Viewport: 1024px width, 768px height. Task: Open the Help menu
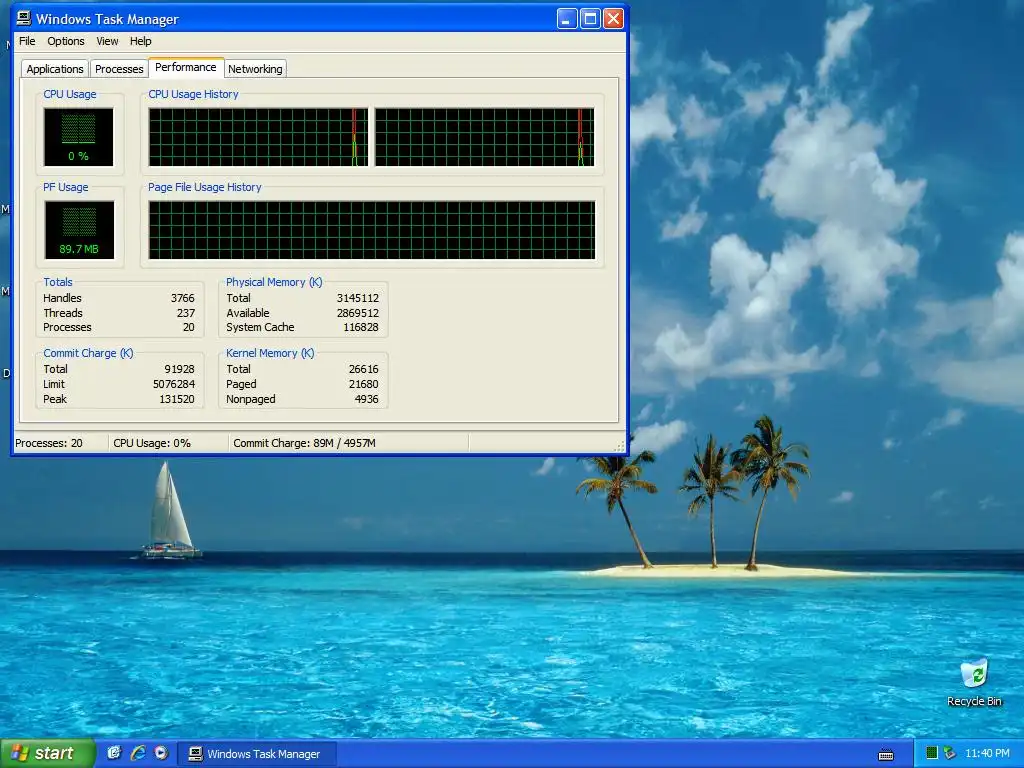coord(140,41)
